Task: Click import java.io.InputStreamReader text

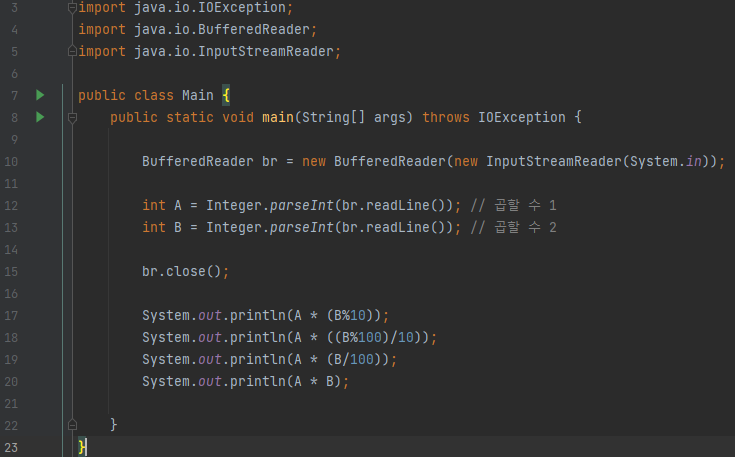Action: 210,52
